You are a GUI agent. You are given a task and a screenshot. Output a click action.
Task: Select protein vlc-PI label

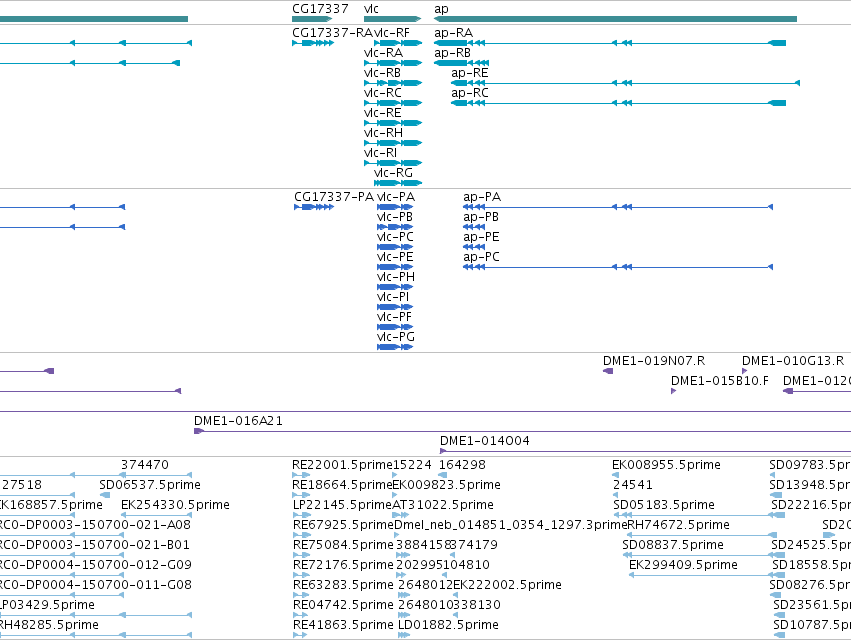pos(393,297)
